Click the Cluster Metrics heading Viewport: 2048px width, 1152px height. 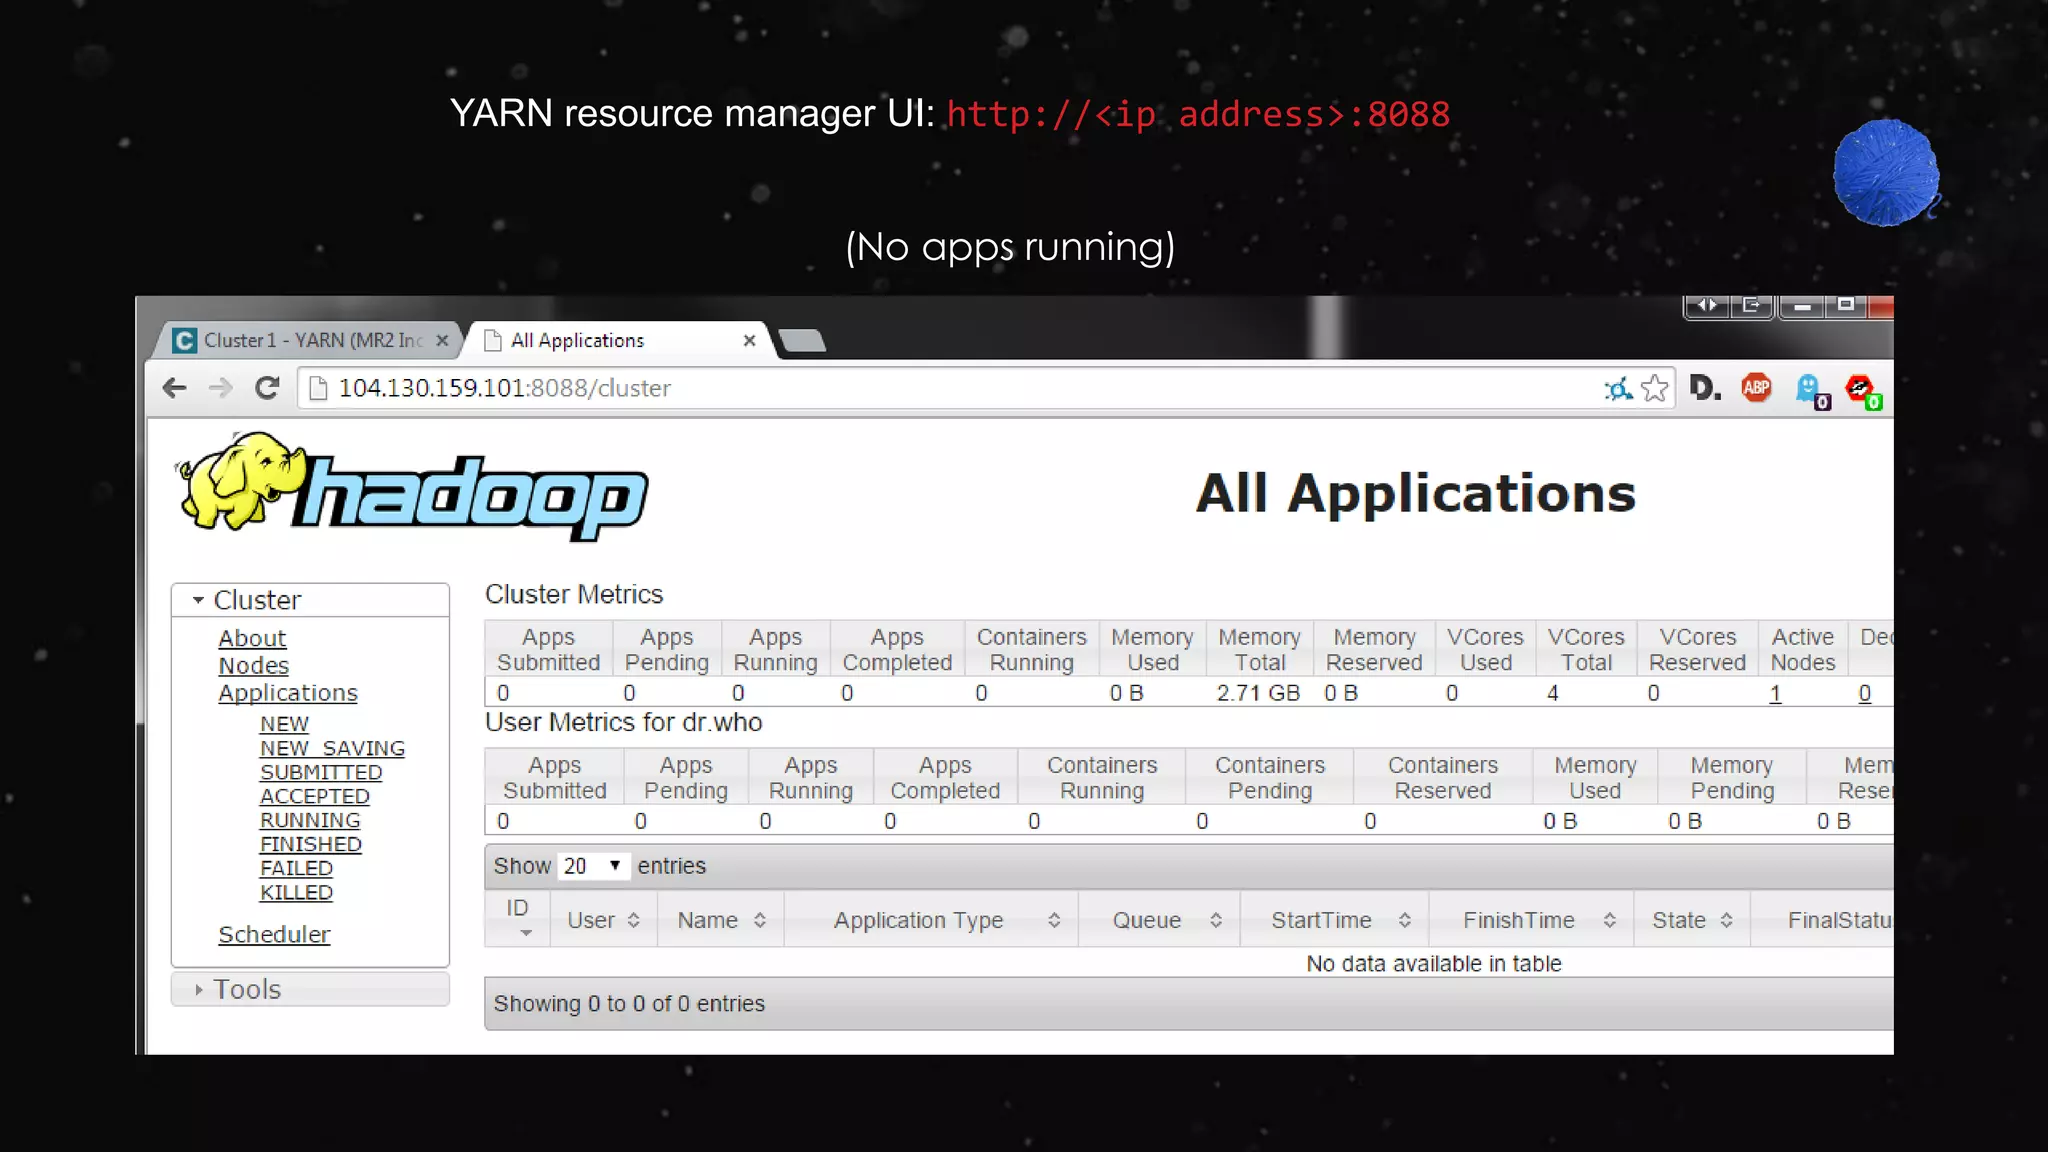(574, 594)
